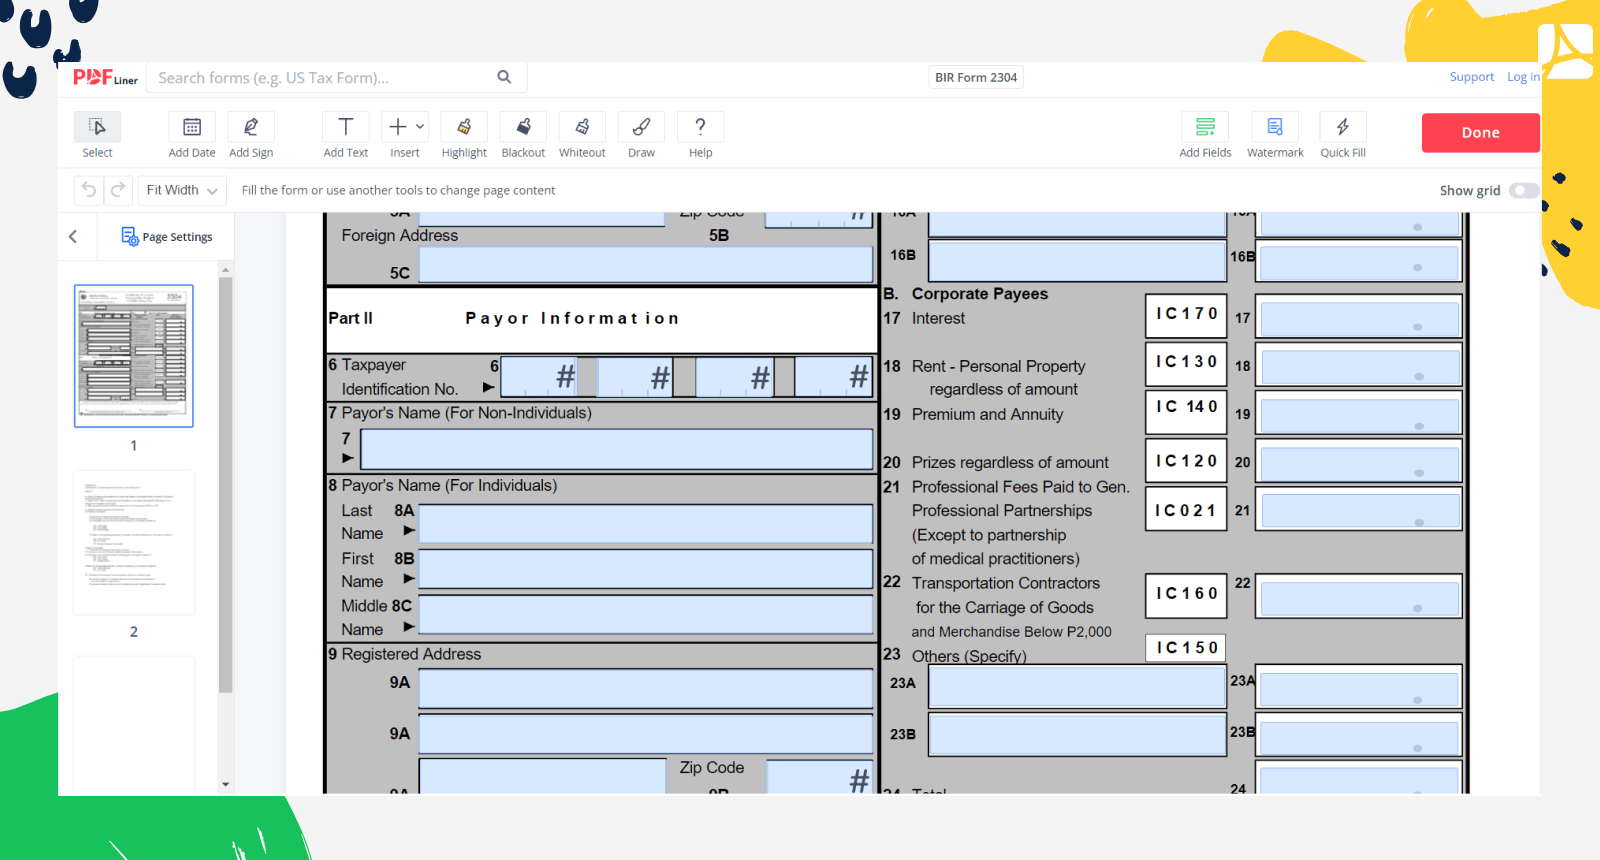
Task: Click the Middle Name 8C field
Action: 646,615
